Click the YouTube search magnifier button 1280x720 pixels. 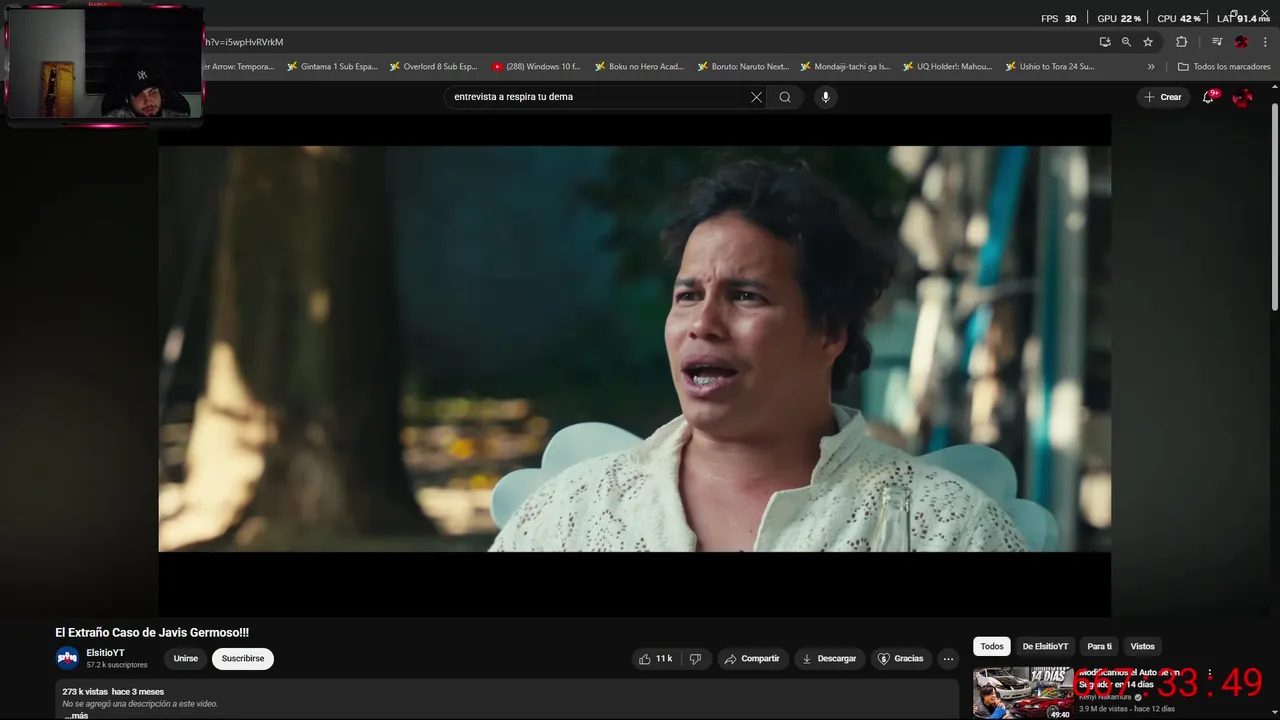point(785,97)
